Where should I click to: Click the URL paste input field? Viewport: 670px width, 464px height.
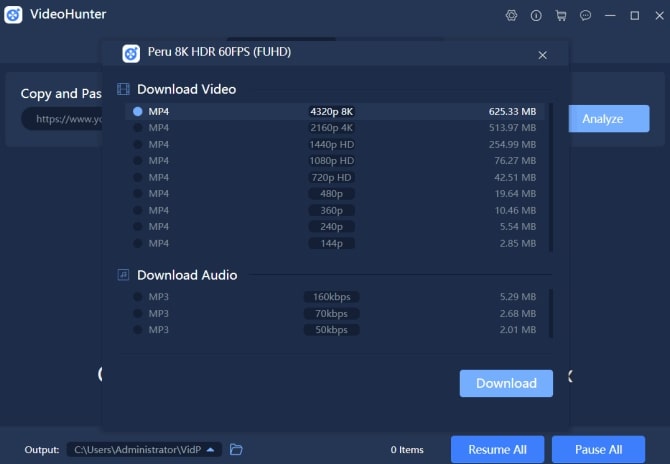pyautogui.click(x=60, y=118)
